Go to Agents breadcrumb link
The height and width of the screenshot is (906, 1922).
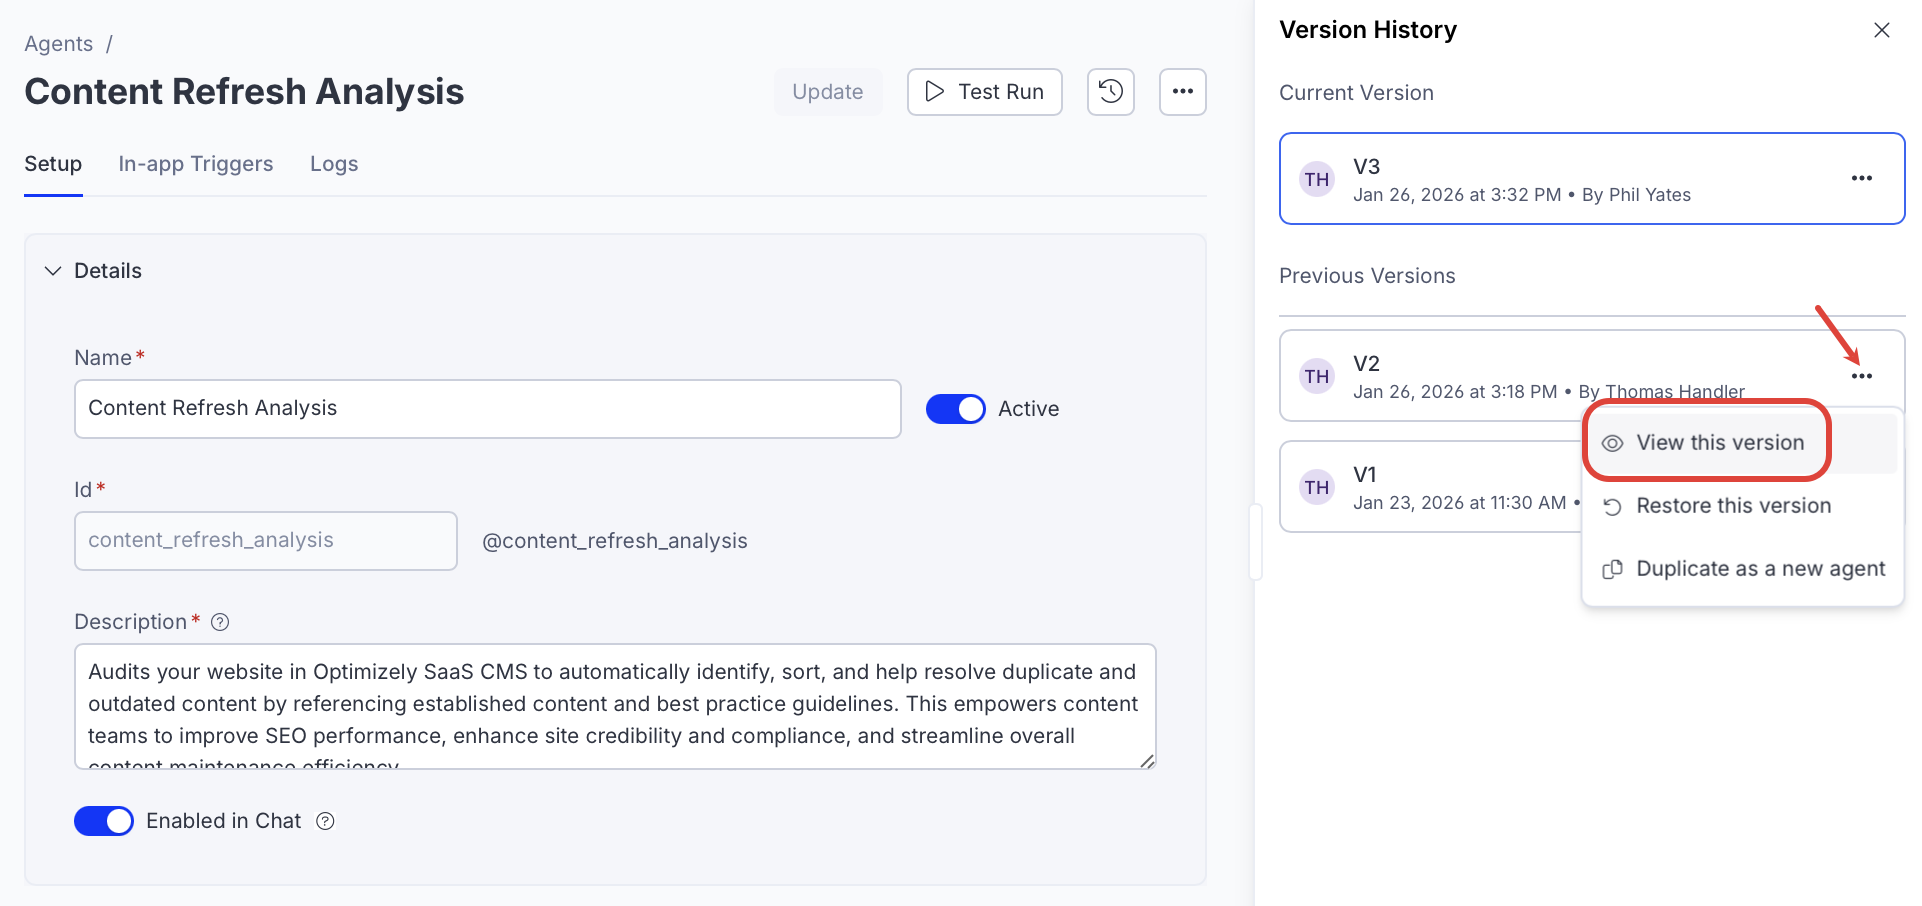pyautogui.click(x=58, y=44)
